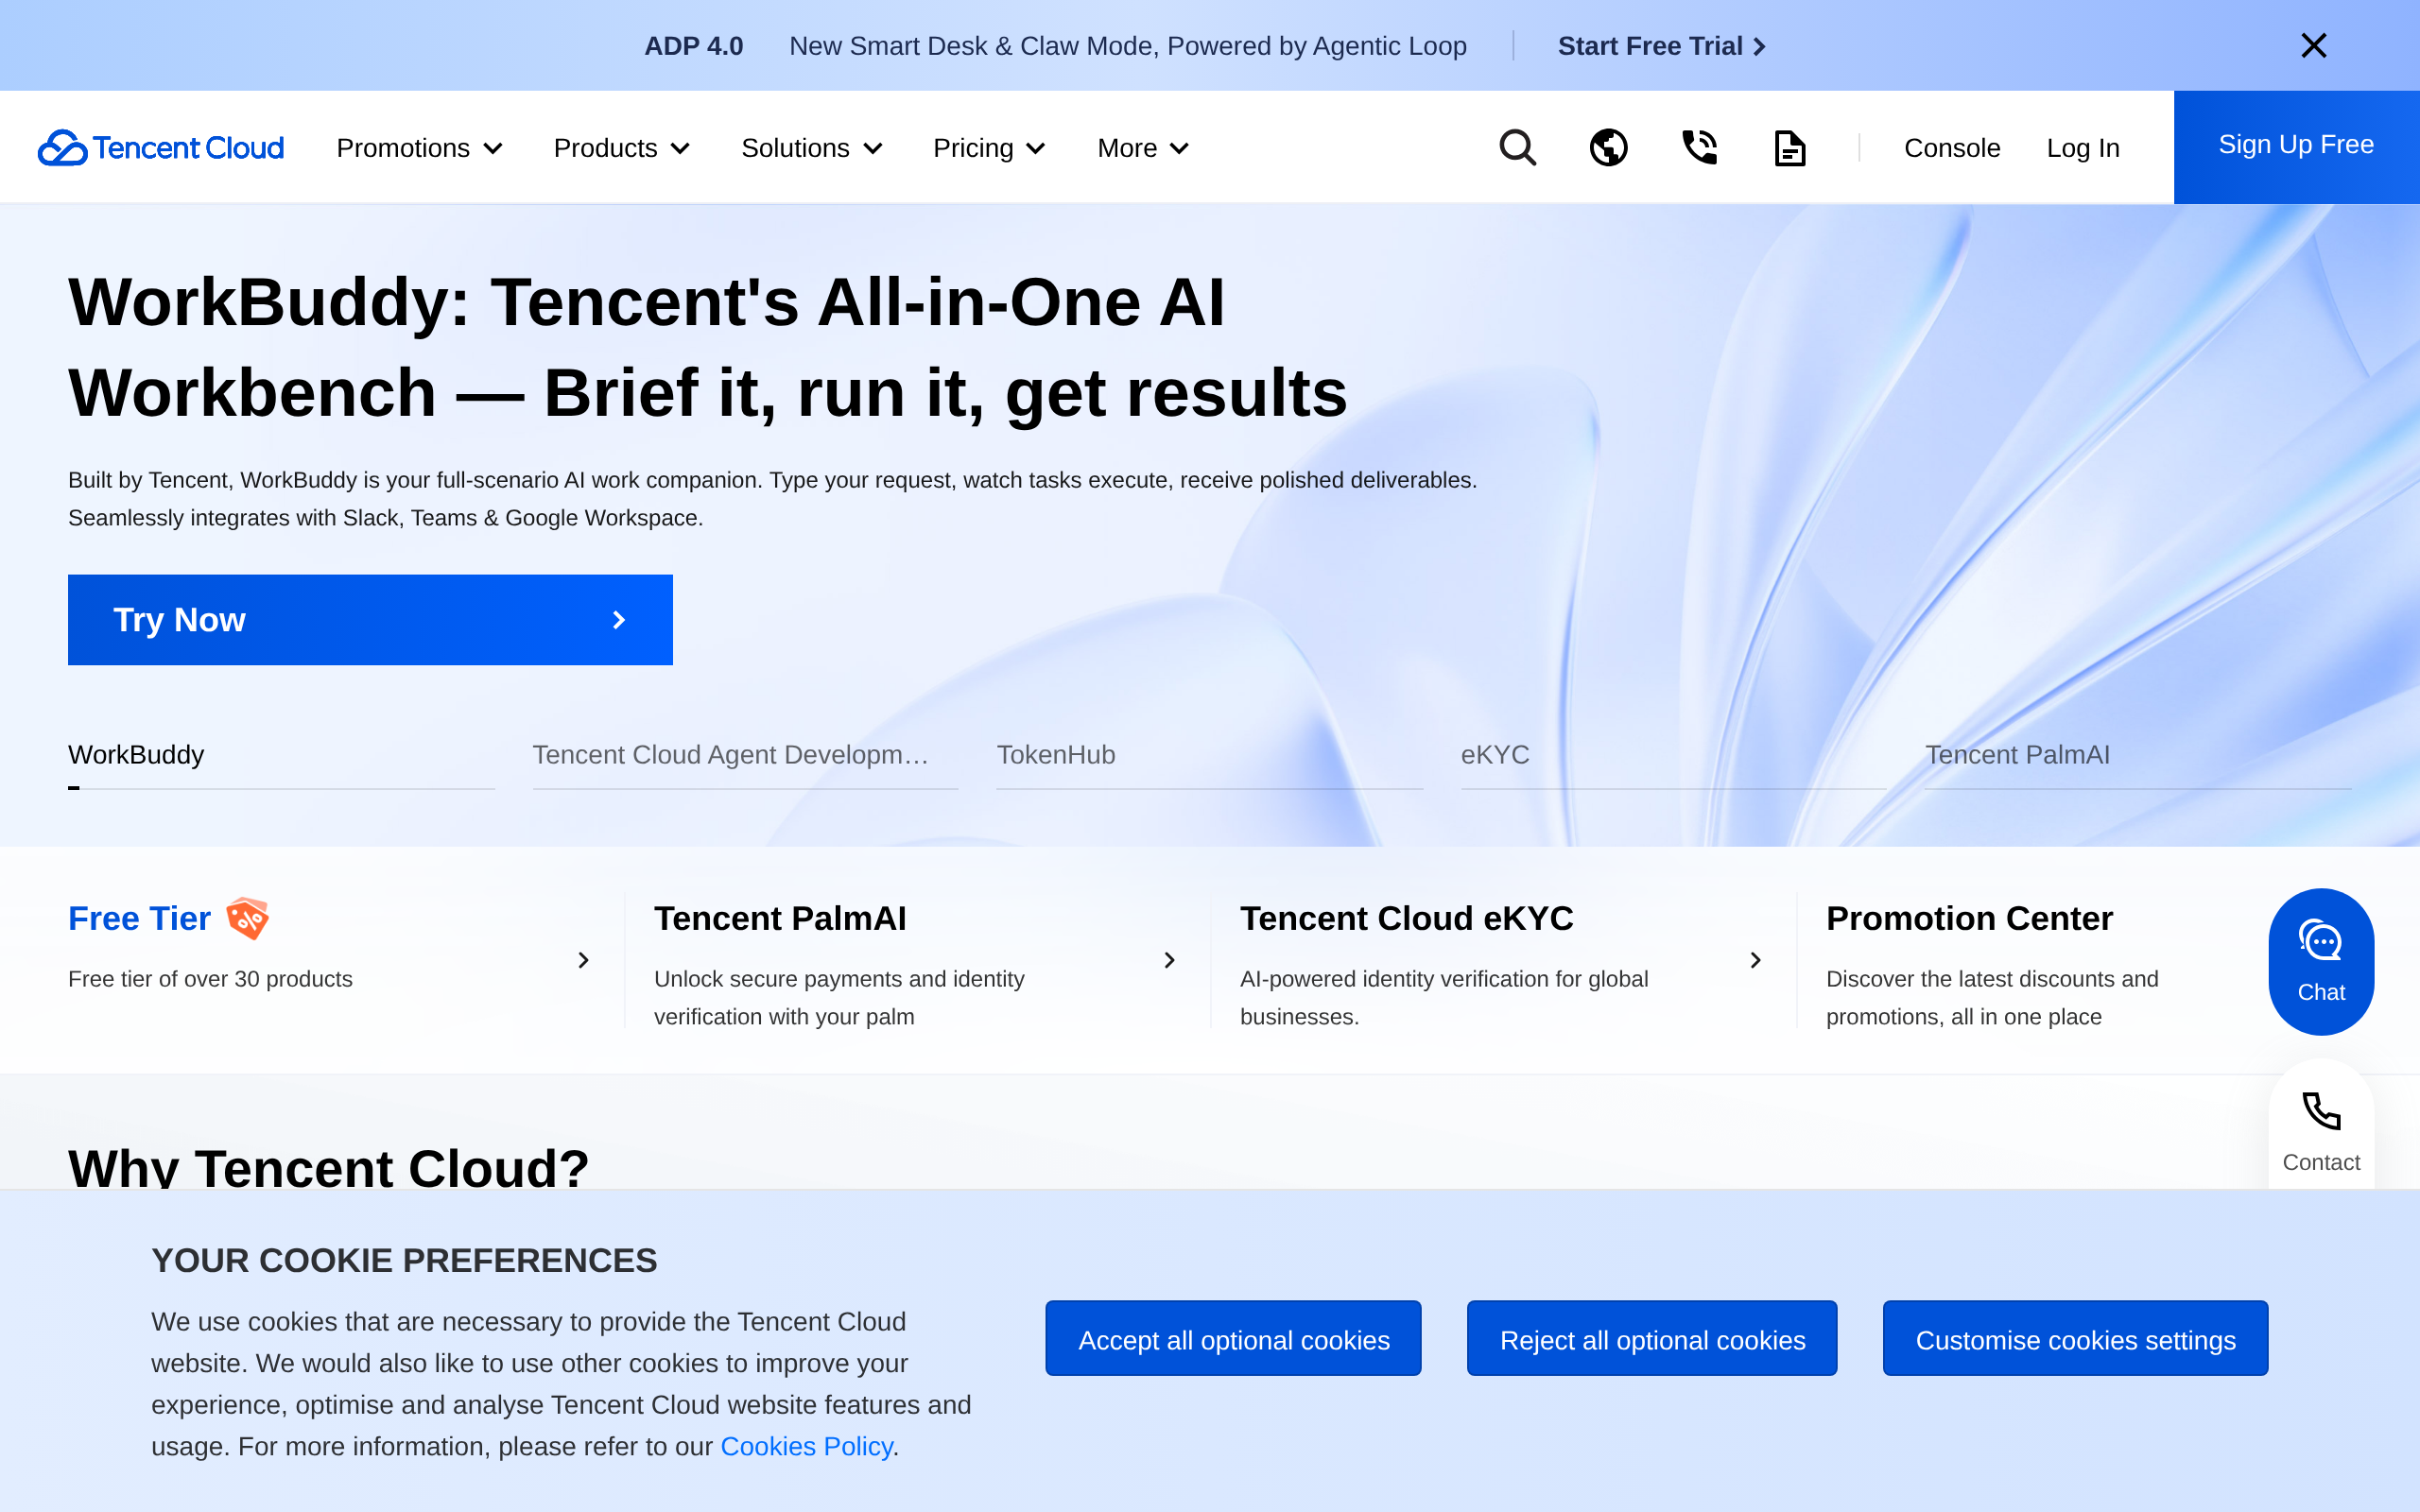Open the Promotion Center card title
Viewport: 2420px width, 1512px height.
(1969, 918)
